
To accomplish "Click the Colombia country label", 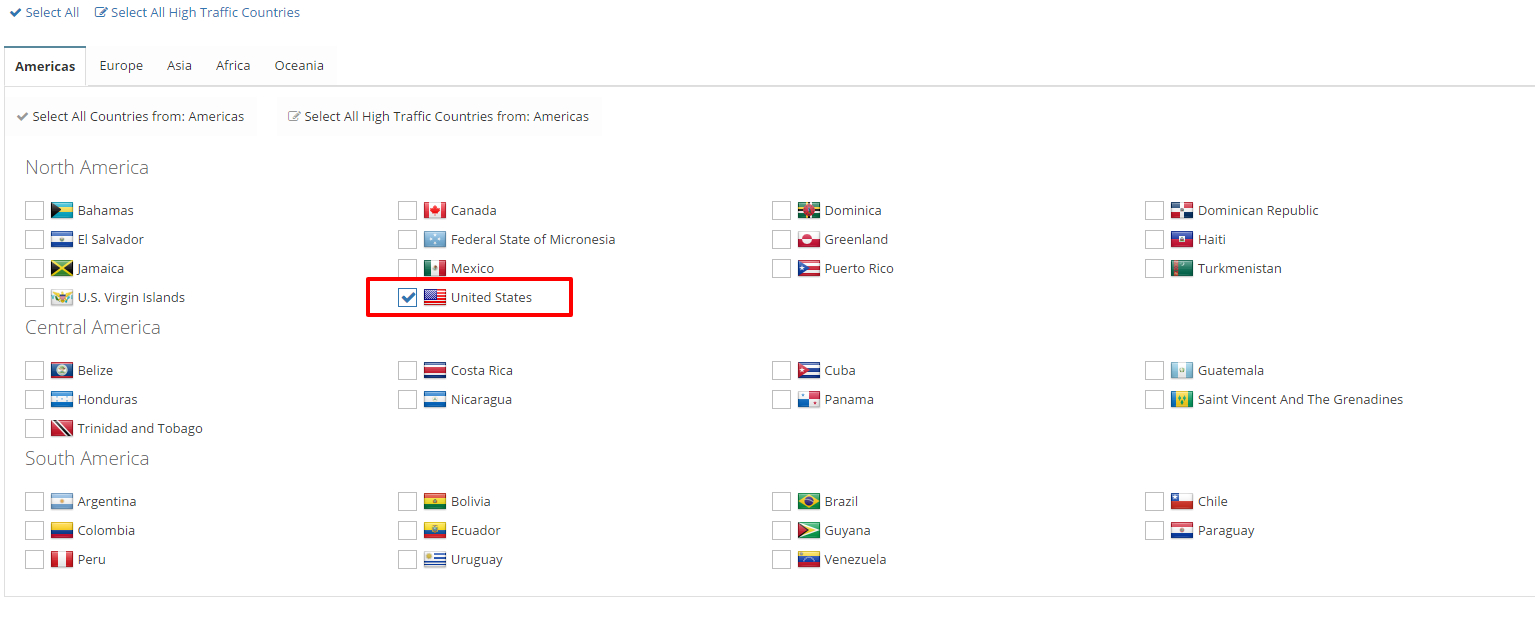I will click(106, 530).
